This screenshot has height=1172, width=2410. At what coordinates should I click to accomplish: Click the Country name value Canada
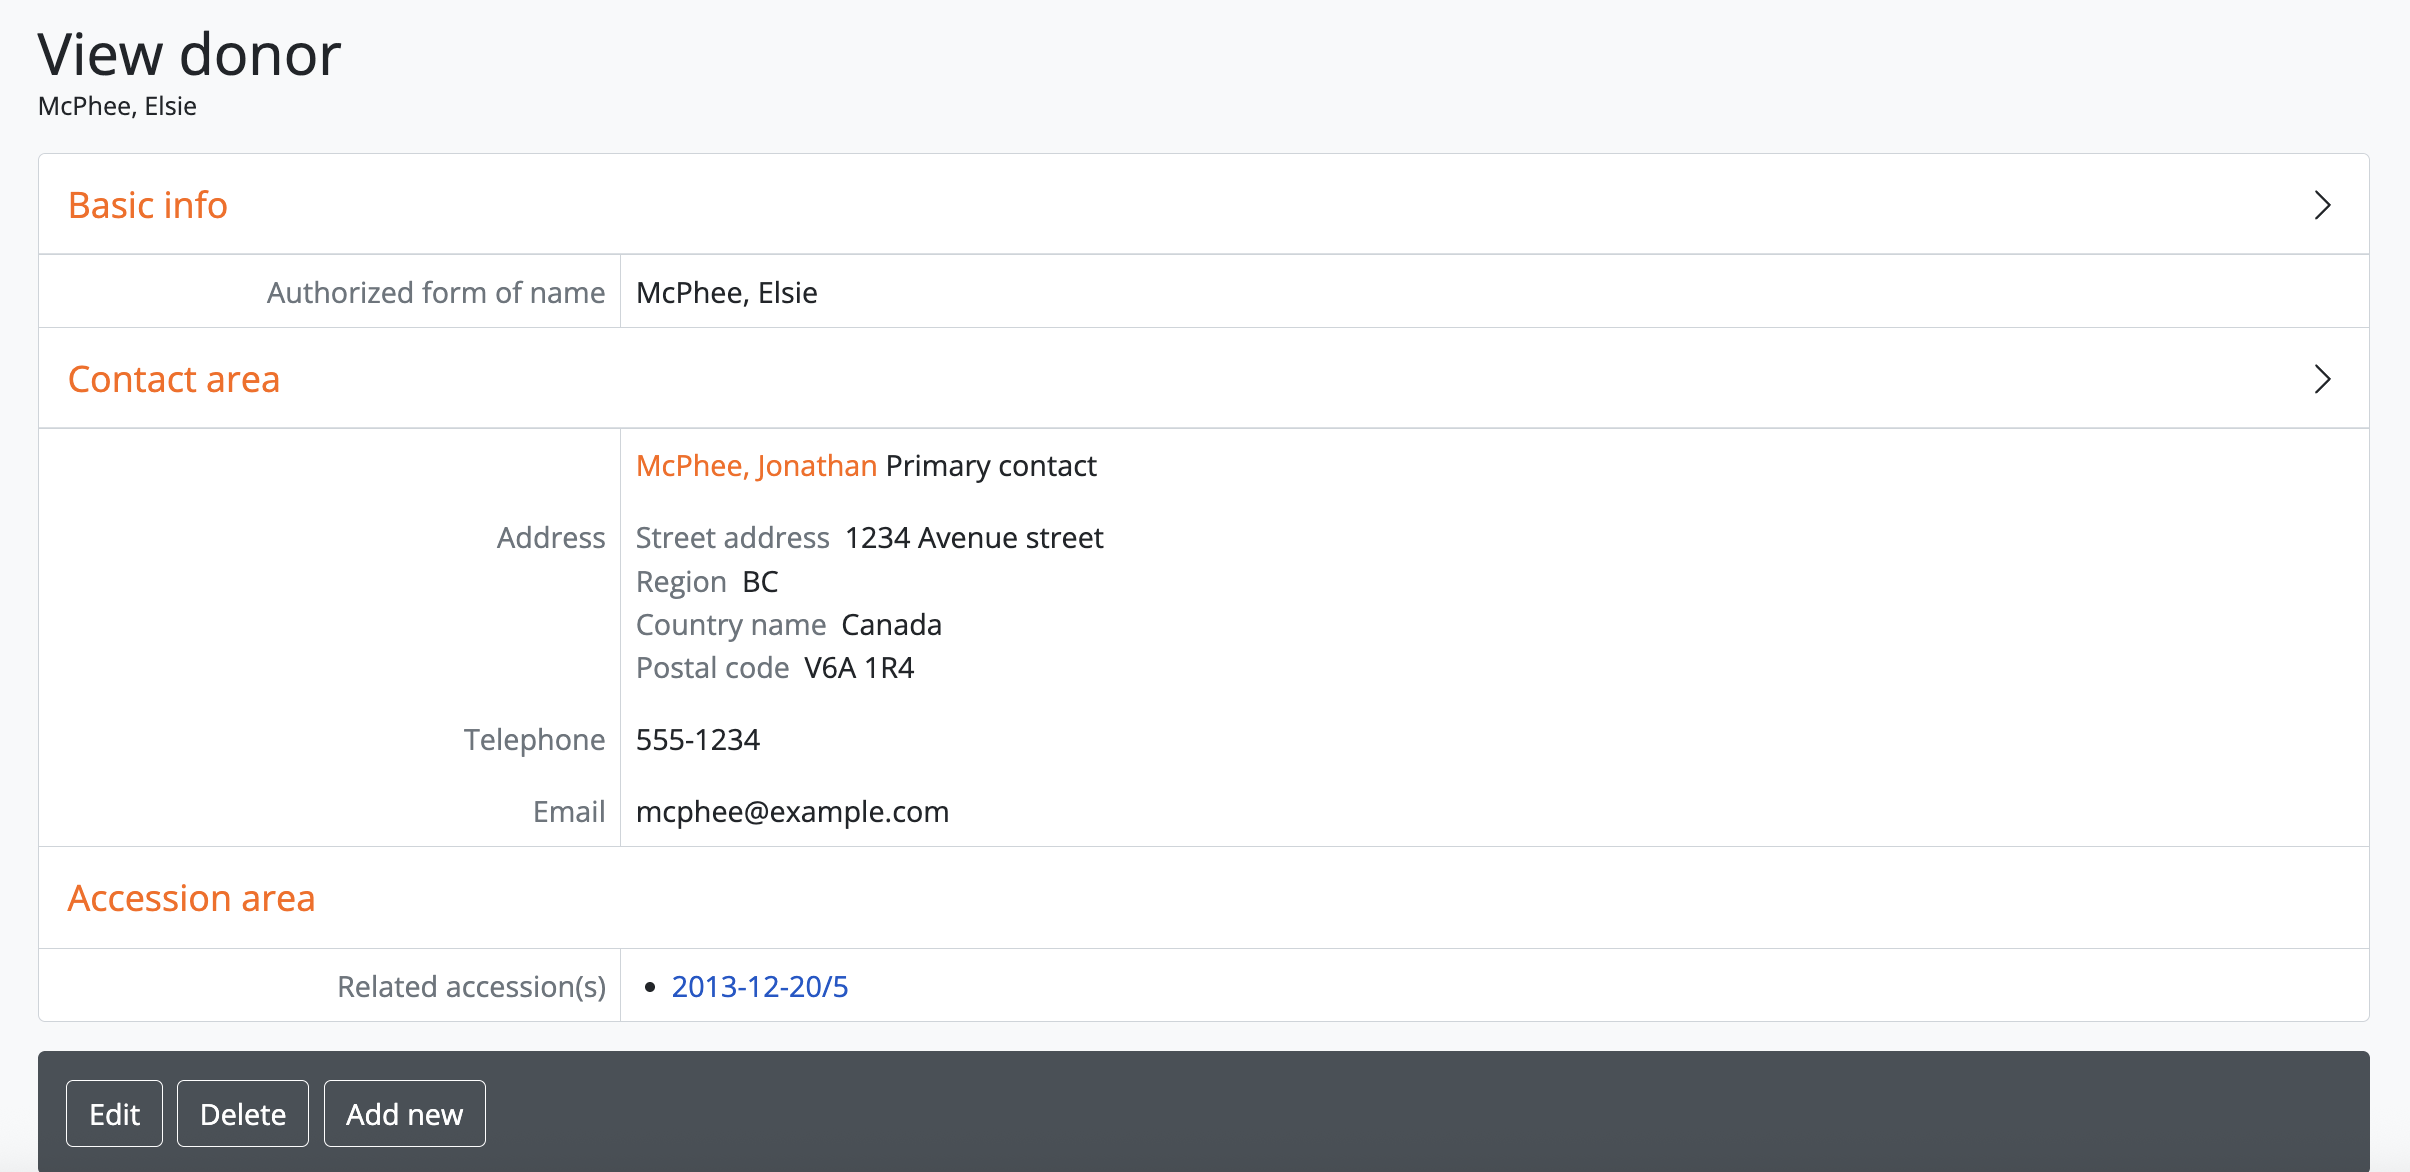[x=891, y=625]
